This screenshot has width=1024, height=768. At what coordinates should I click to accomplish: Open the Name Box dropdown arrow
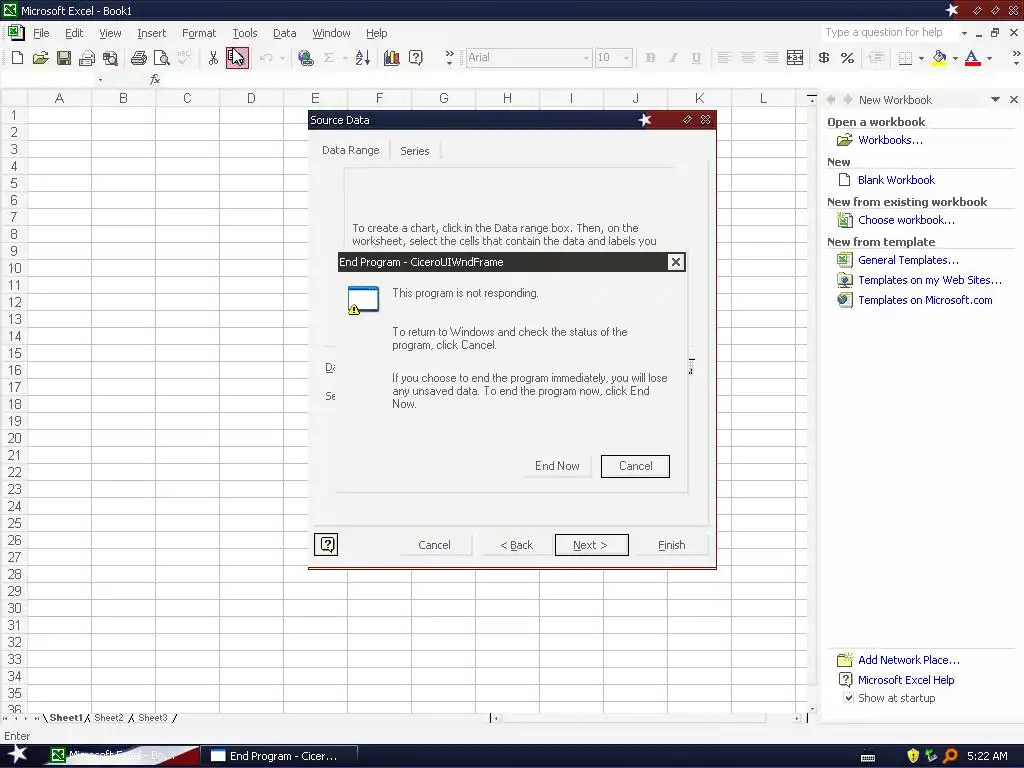(100, 80)
